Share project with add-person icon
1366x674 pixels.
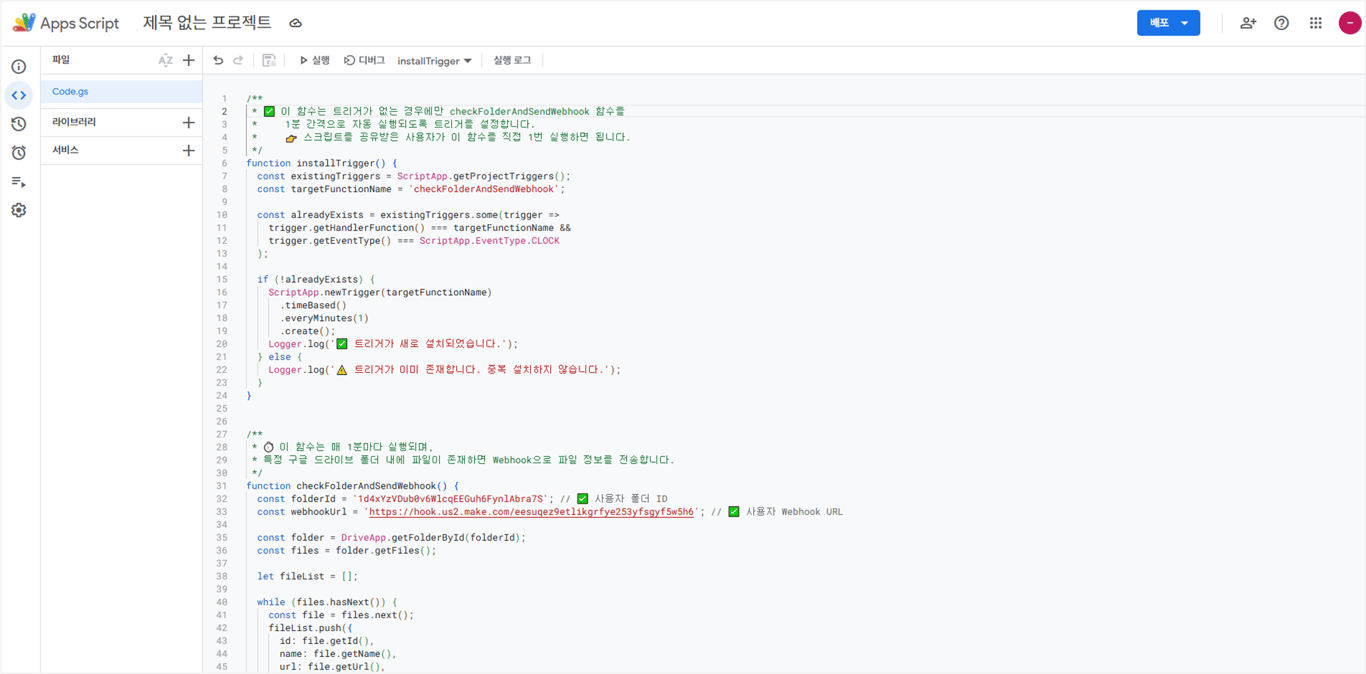pyautogui.click(x=1248, y=23)
